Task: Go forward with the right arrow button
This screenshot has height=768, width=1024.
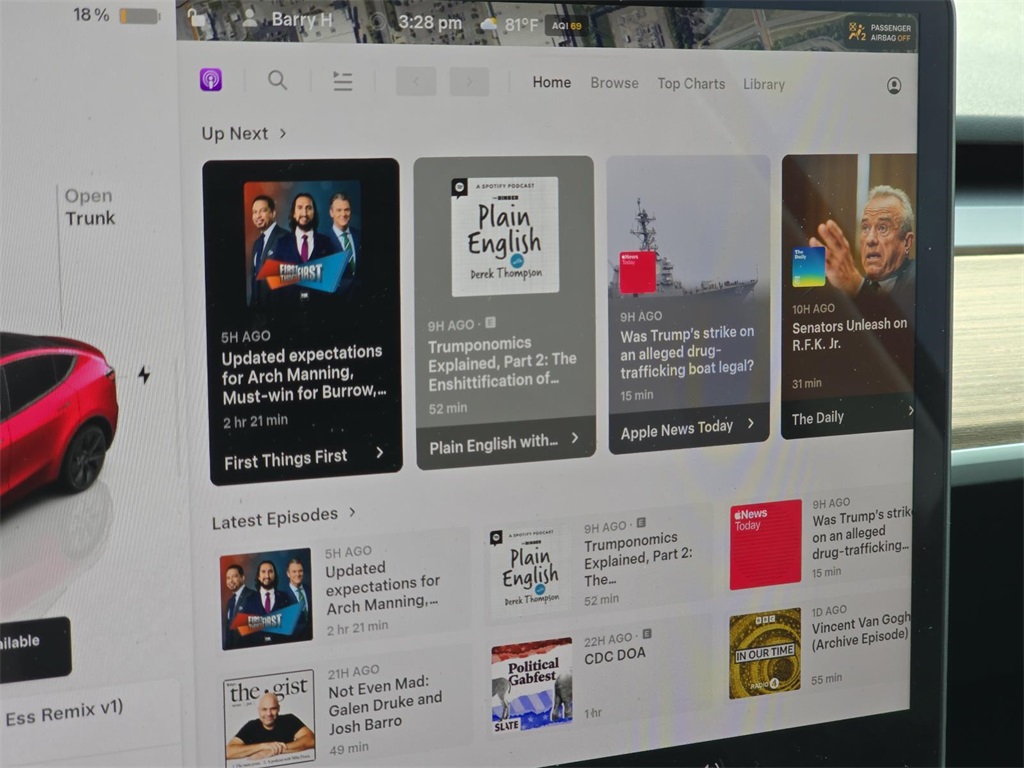Action: [x=469, y=82]
